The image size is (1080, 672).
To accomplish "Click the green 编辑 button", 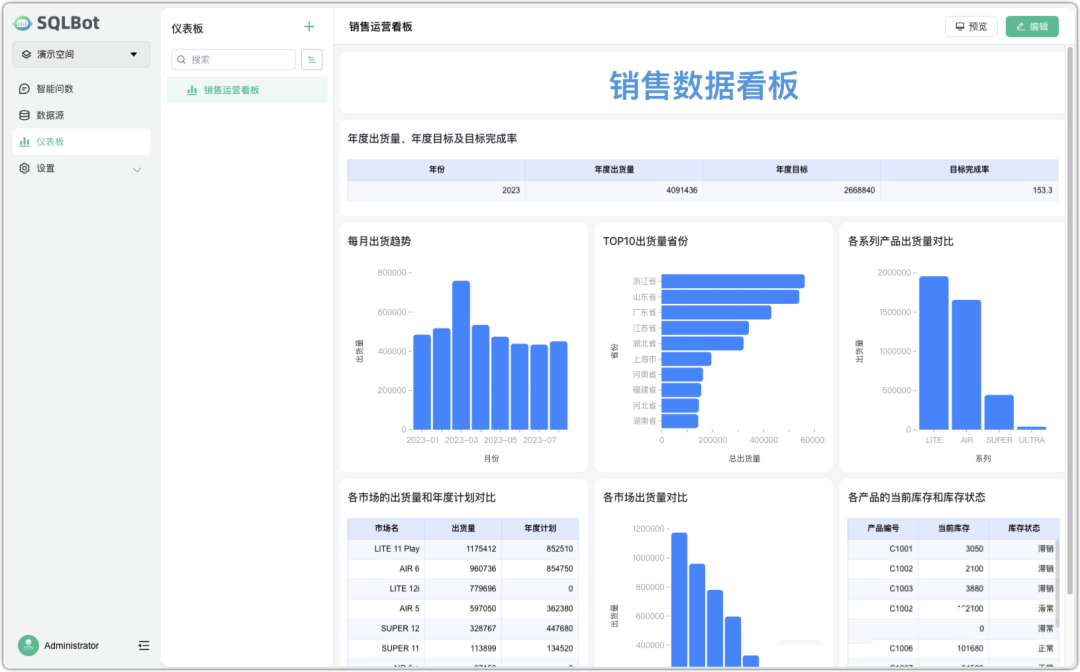I will click(x=1031, y=27).
